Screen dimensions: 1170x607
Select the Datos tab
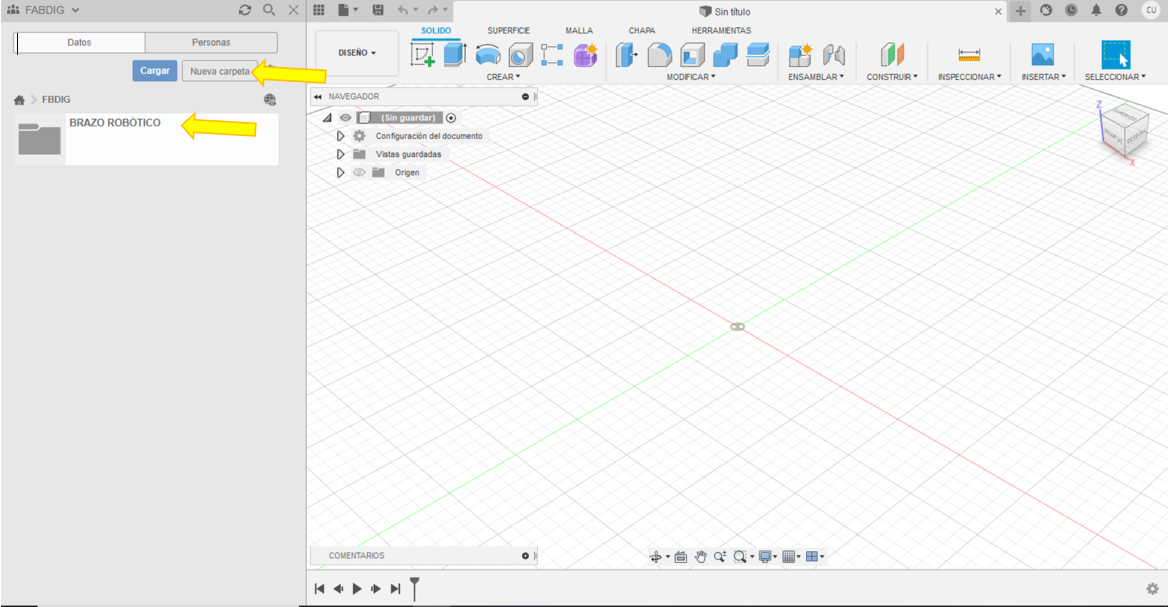coord(79,43)
